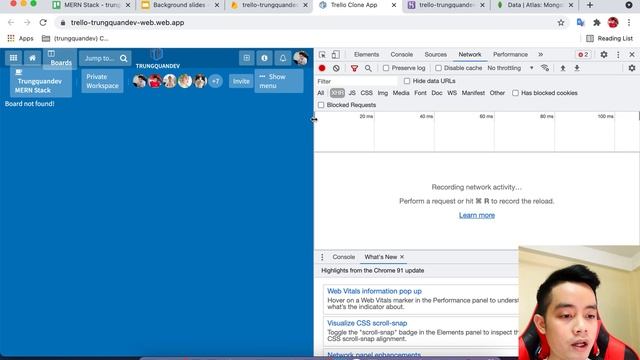Check Has blocked cookies checkbox

click(516, 93)
